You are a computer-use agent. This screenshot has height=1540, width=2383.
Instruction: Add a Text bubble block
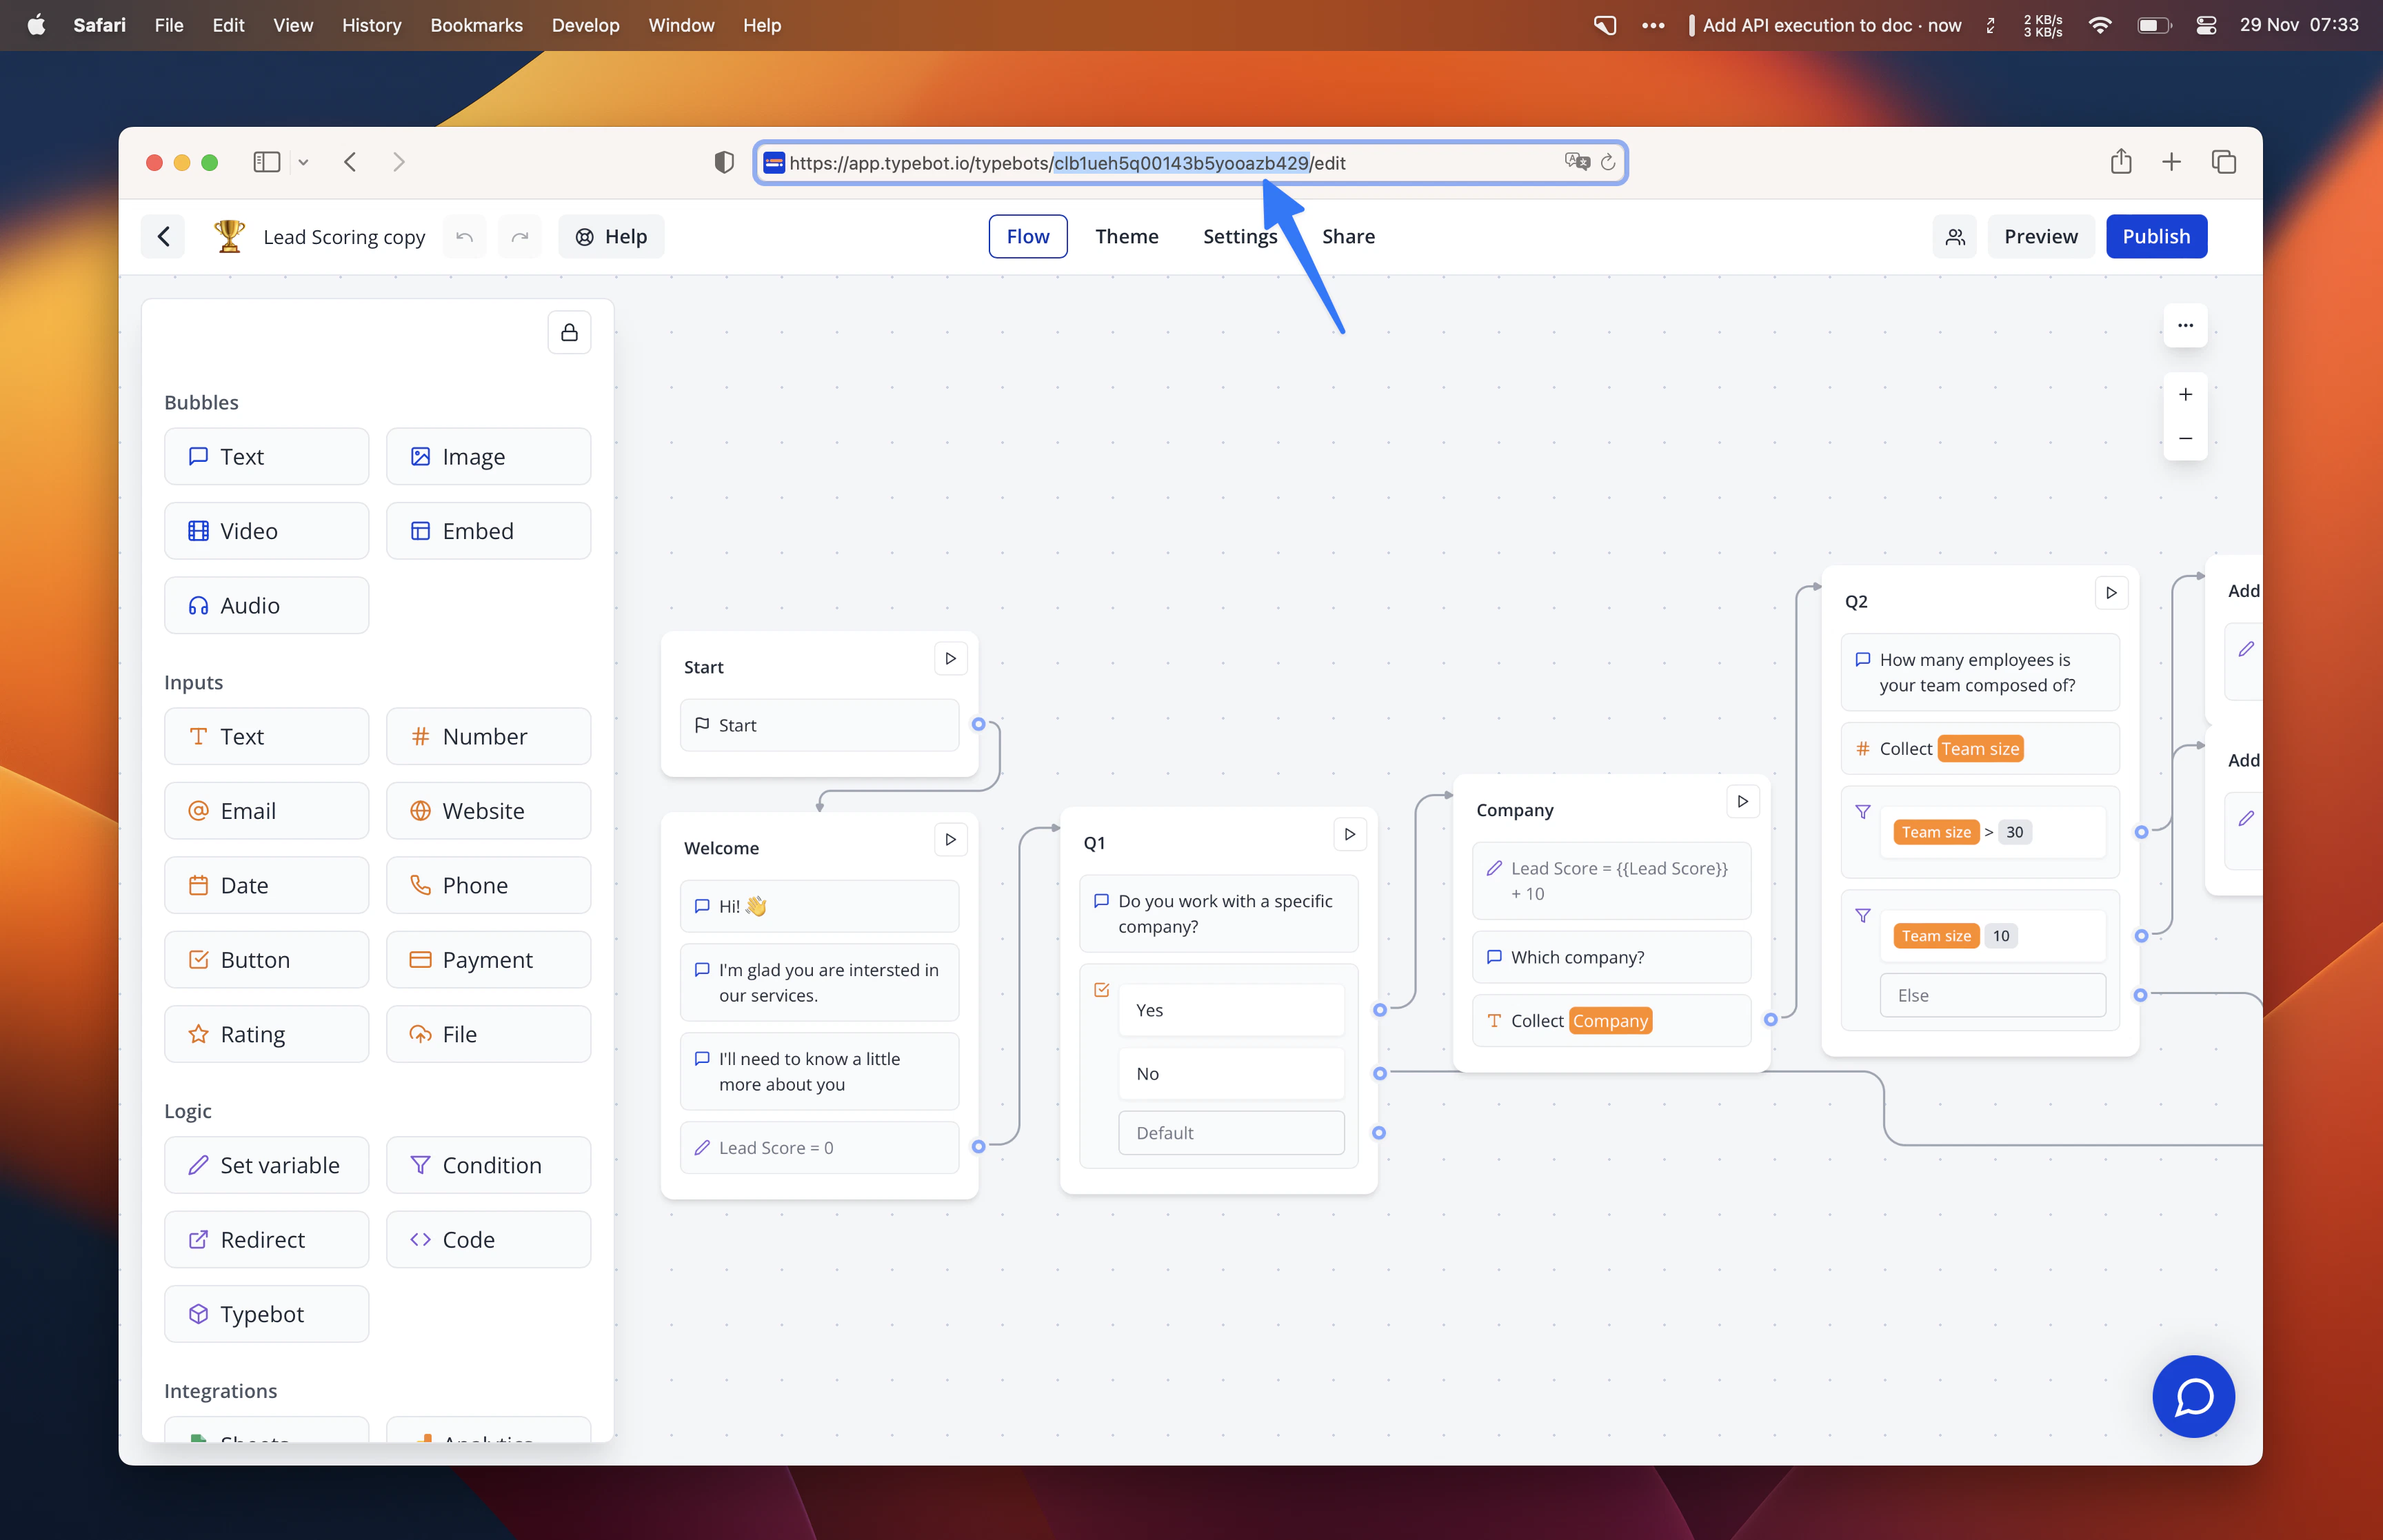pos(266,456)
